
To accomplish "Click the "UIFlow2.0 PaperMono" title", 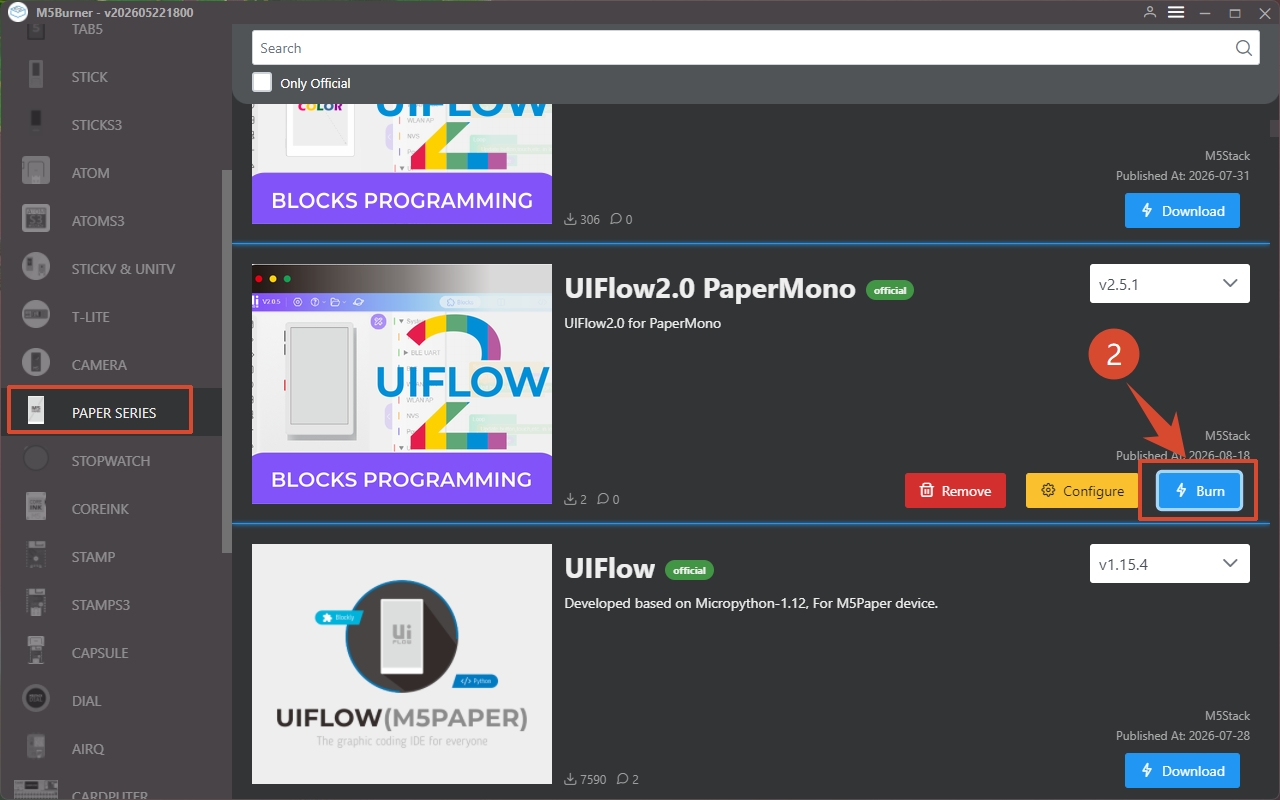I will 710,289.
